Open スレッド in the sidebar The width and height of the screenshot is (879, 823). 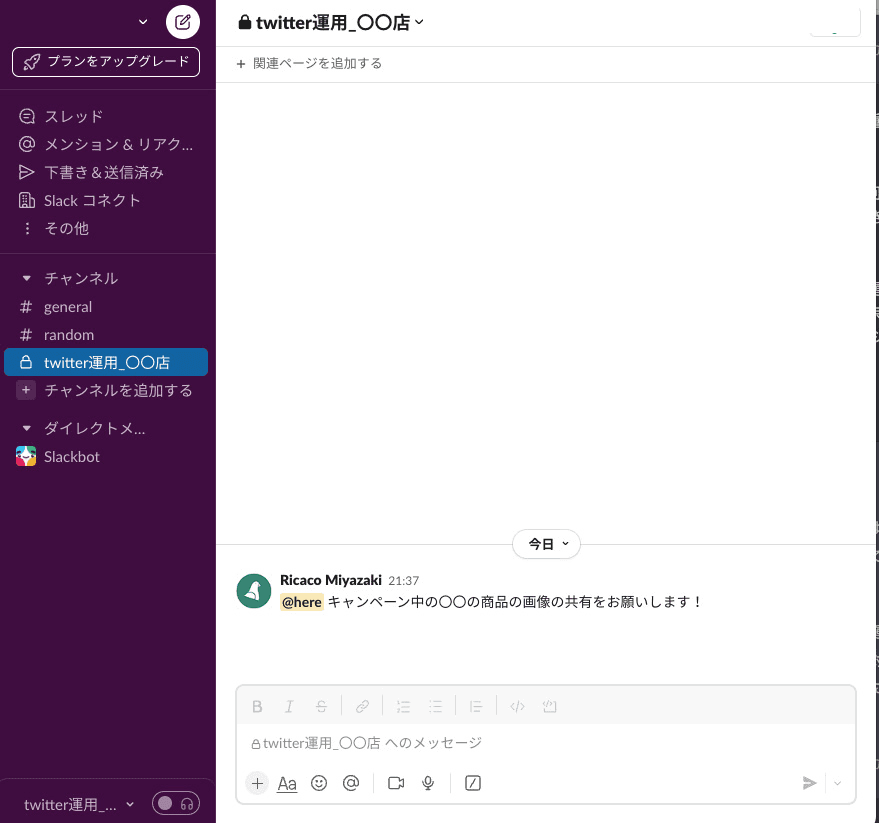tap(73, 116)
